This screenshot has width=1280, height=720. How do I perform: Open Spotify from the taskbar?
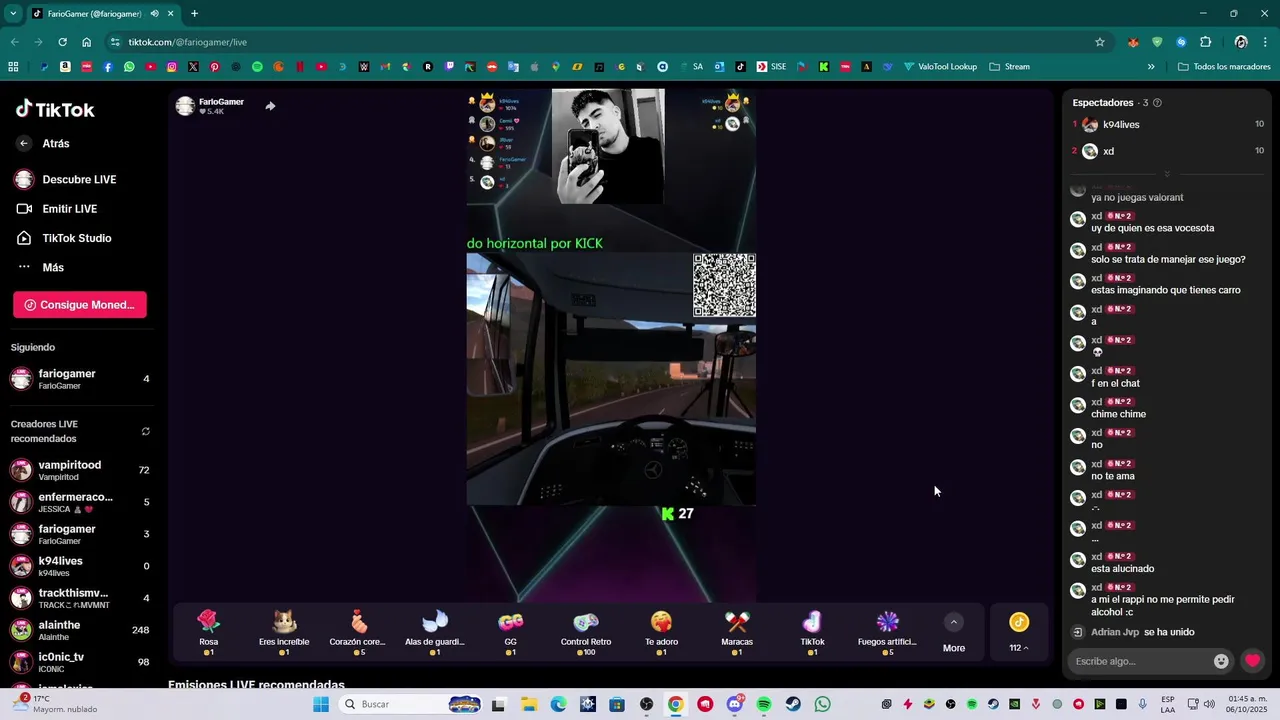pos(764,704)
